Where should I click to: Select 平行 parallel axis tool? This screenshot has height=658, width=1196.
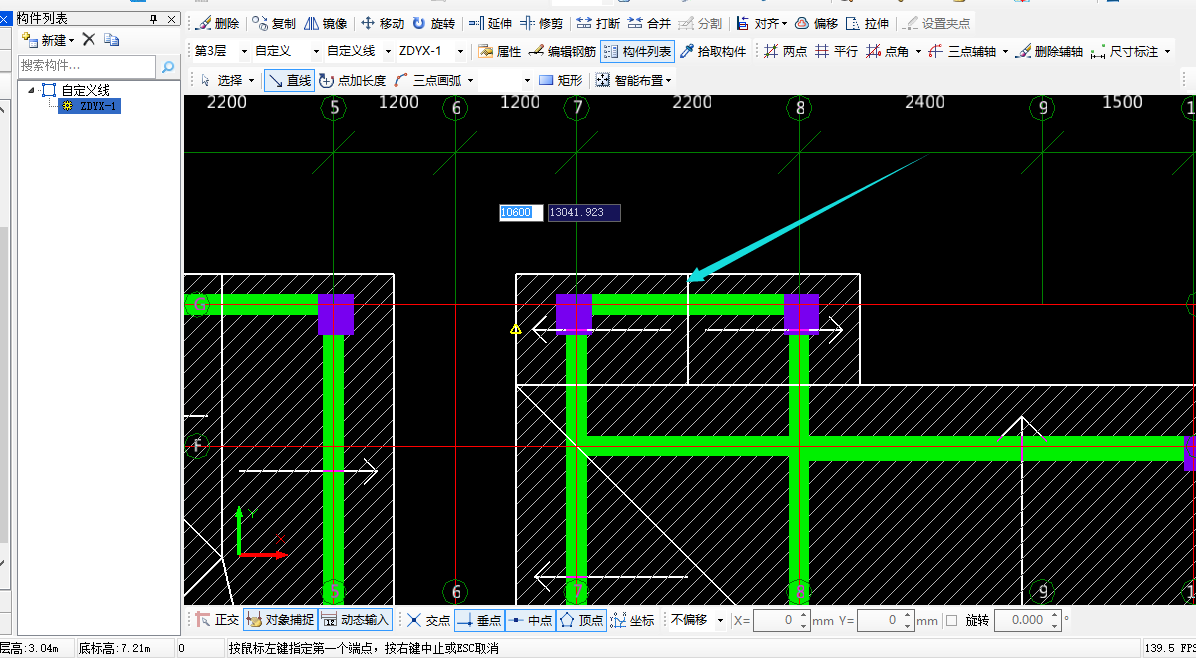tap(837, 51)
